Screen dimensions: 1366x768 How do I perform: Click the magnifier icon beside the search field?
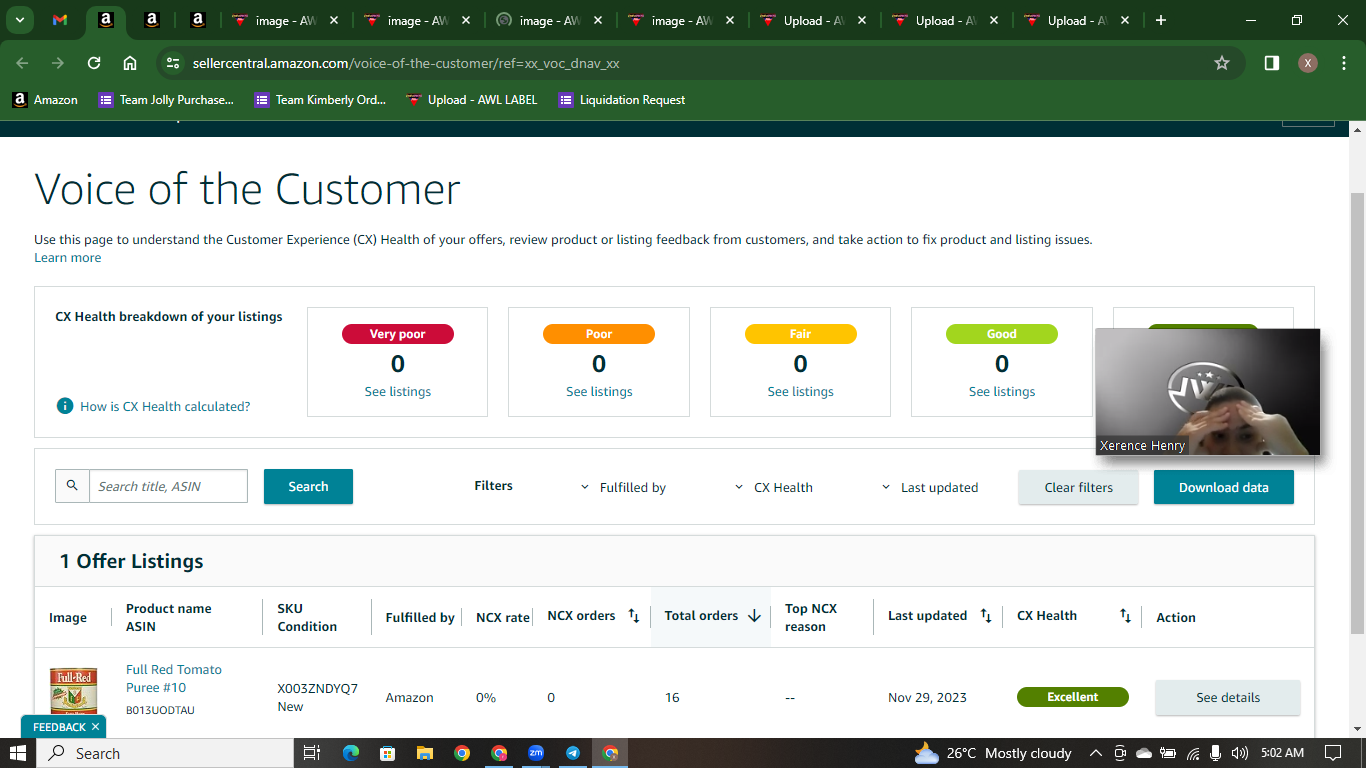[x=72, y=486]
